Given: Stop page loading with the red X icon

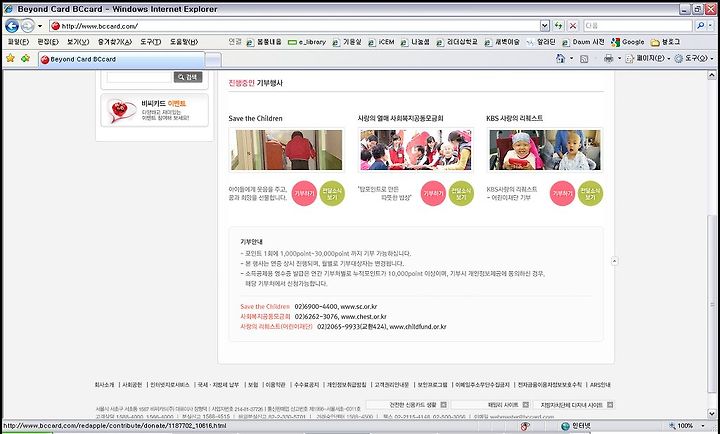Looking at the screenshot, I should pyautogui.click(x=573, y=26).
